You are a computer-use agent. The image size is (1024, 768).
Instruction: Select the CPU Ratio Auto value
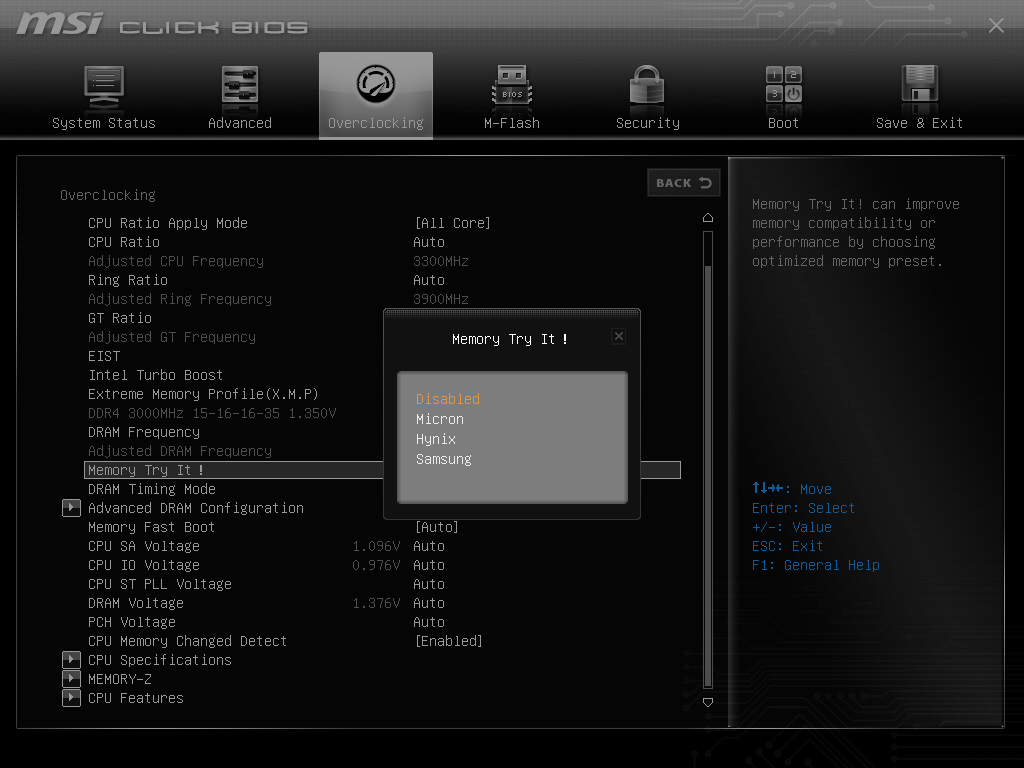coord(429,242)
